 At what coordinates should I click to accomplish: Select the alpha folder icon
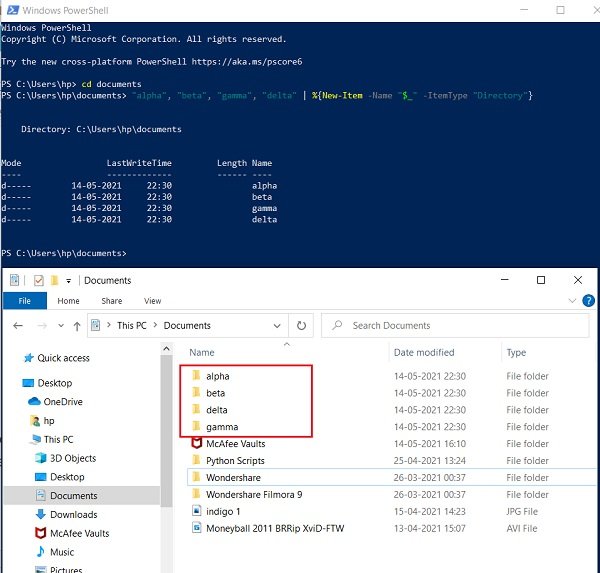pyautogui.click(x=196, y=375)
